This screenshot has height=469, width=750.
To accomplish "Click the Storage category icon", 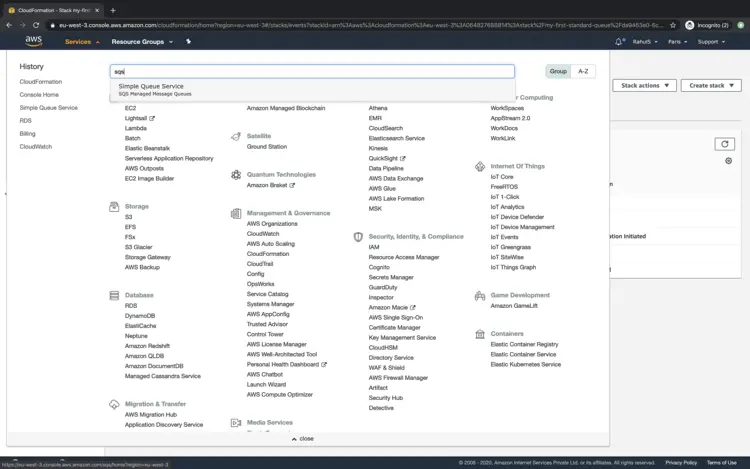I will coord(114,207).
